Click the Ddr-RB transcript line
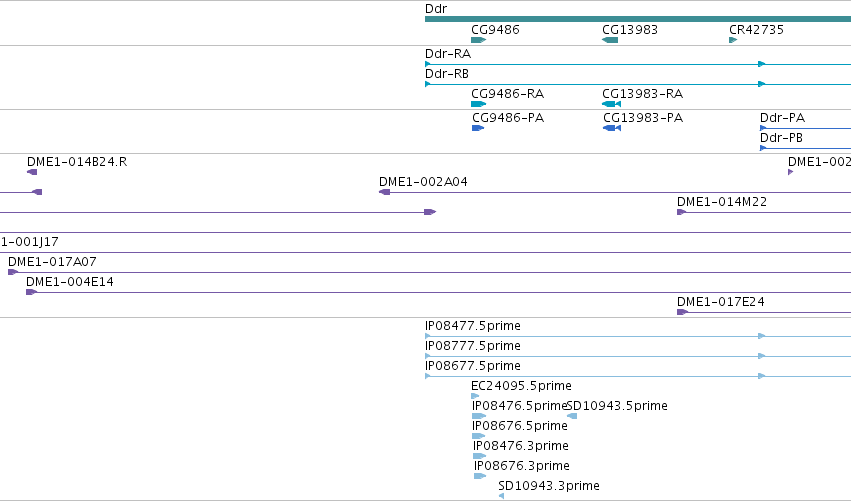Viewport: 851px width, 501px height. pyautogui.click(x=638, y=84)
